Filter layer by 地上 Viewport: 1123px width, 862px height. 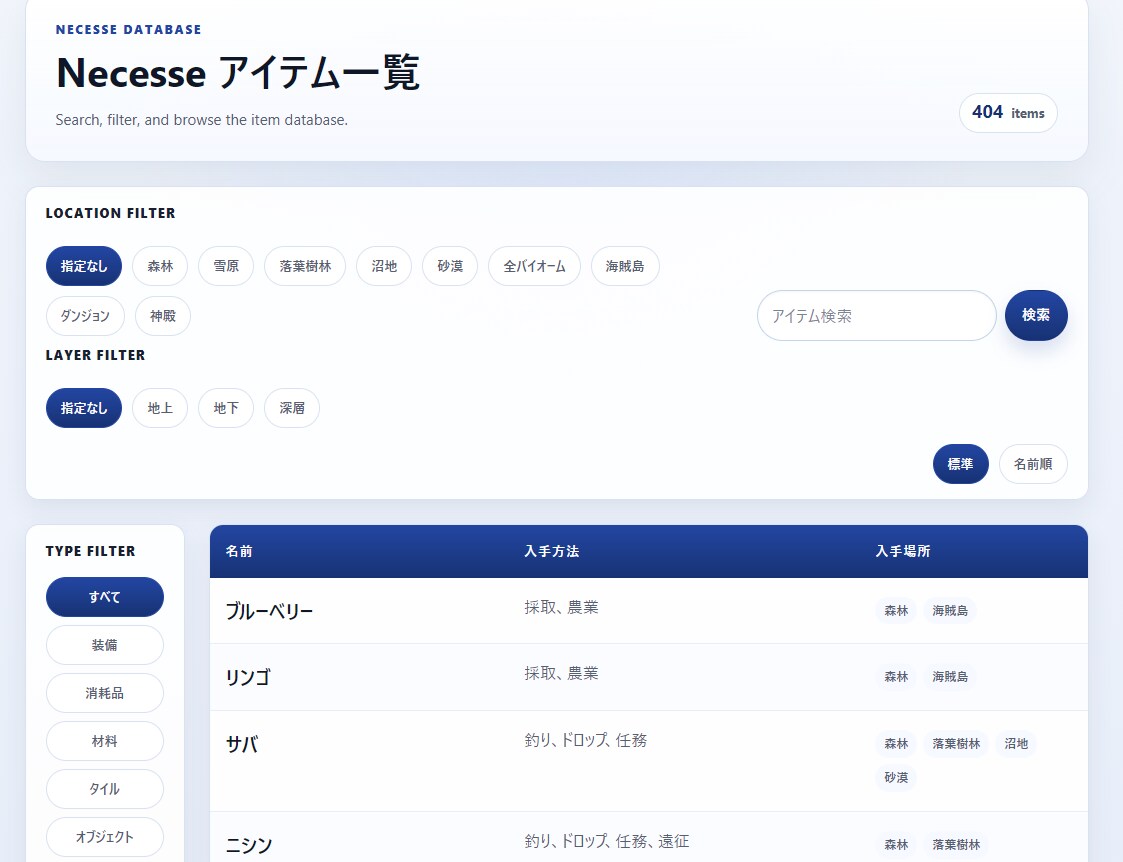pos(160,408)
